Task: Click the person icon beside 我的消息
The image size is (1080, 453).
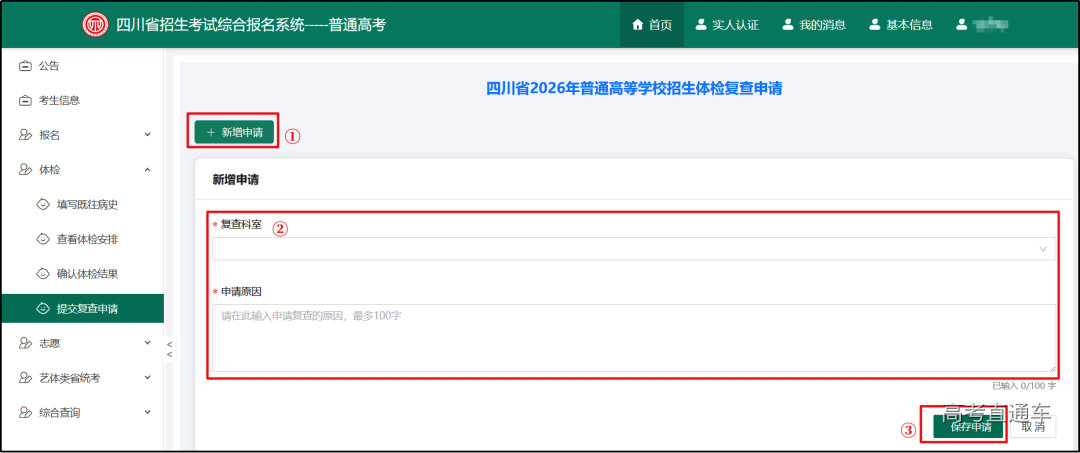Action: pos(788,25)
